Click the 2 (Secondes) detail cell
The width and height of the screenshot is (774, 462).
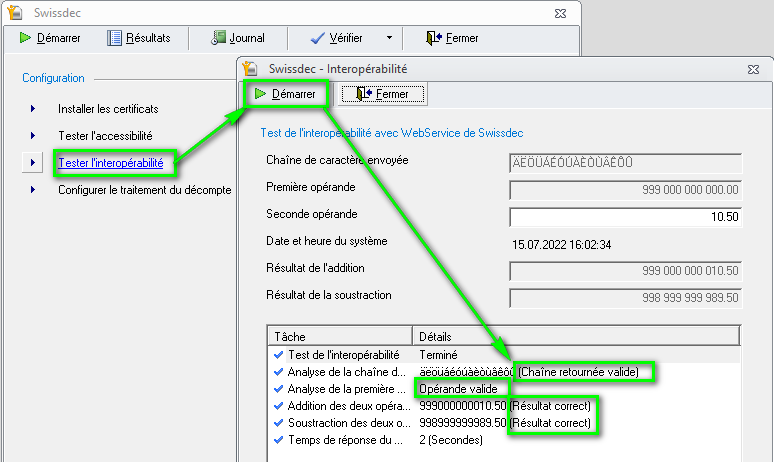point(451,440)
